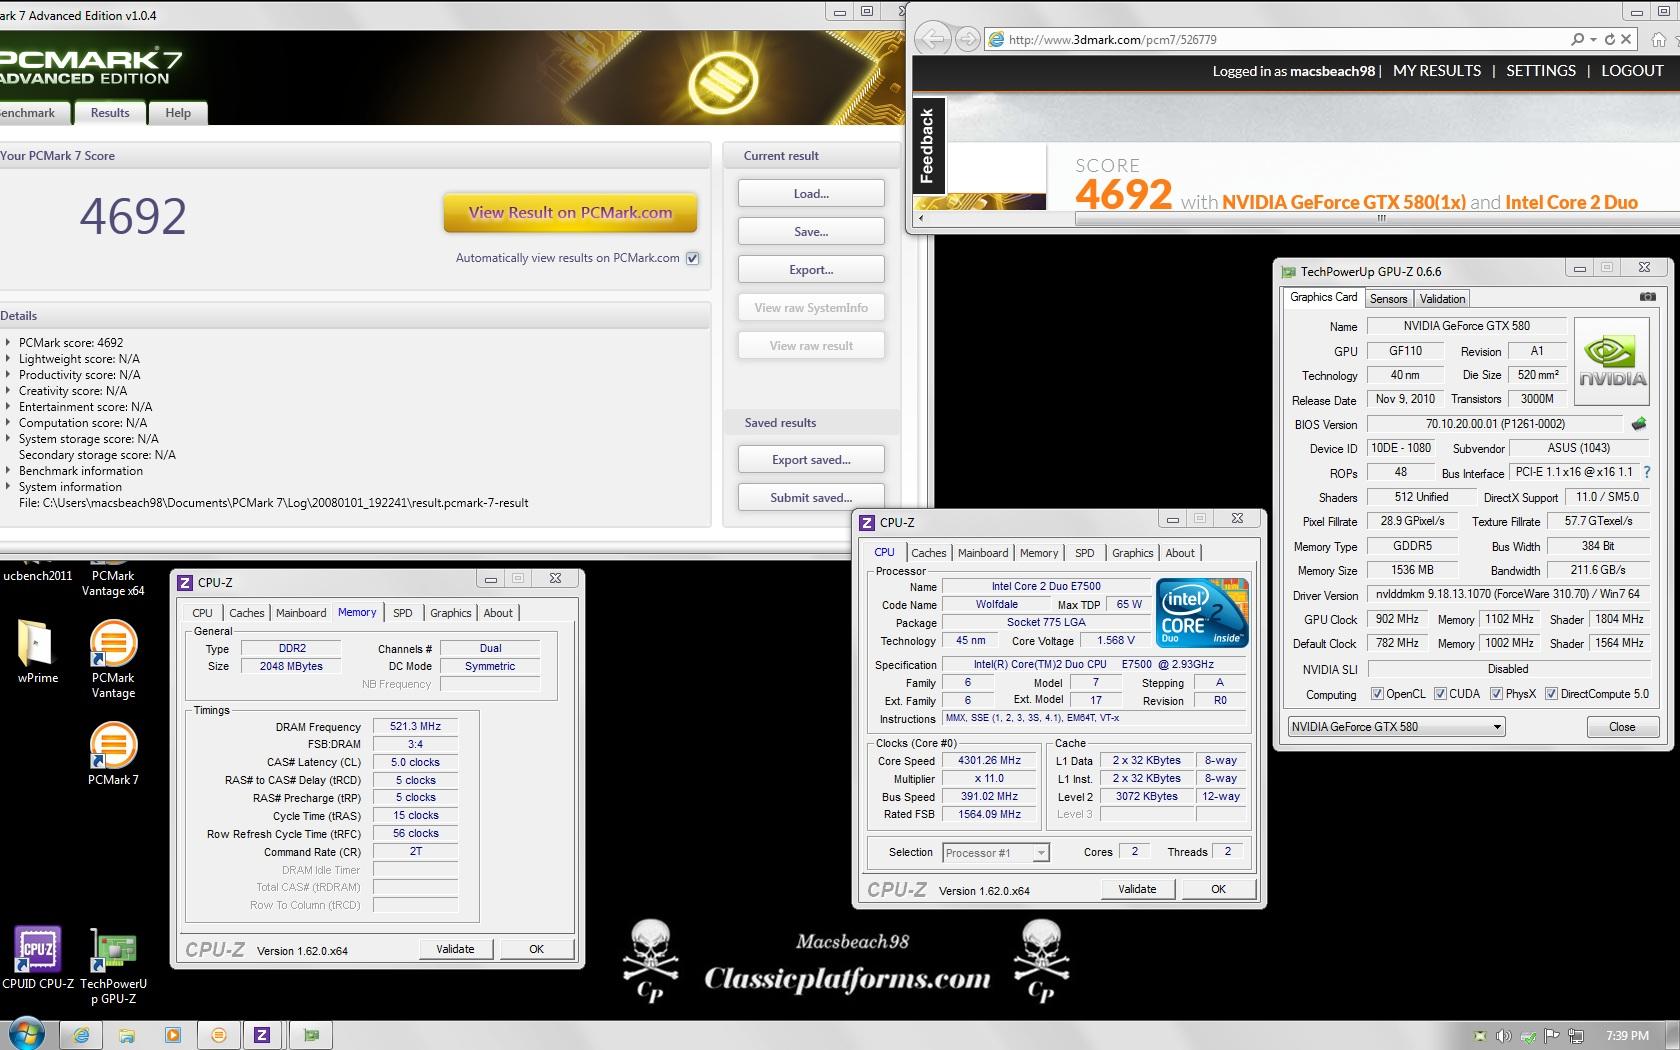1680x1050 pixels.
Task: Click the browser Refresh icon
Action: (1609, 39)
